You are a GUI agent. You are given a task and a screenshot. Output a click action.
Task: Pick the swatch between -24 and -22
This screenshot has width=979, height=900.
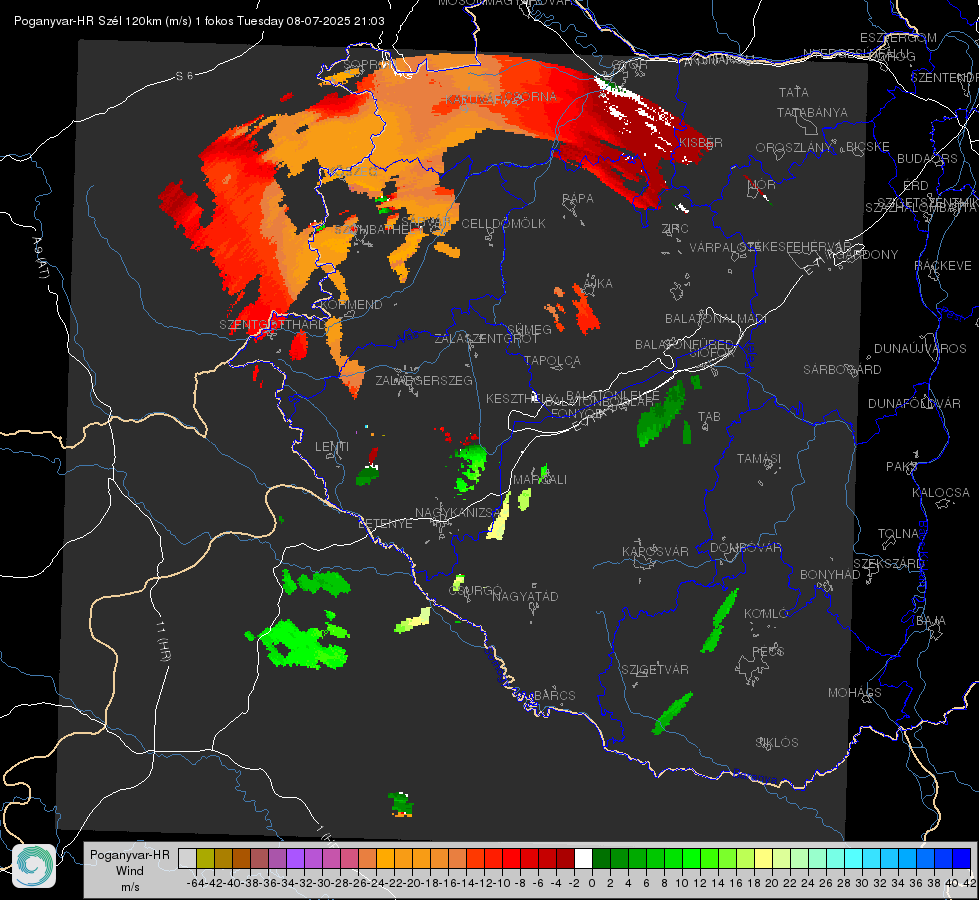click(x=385, y=858)
